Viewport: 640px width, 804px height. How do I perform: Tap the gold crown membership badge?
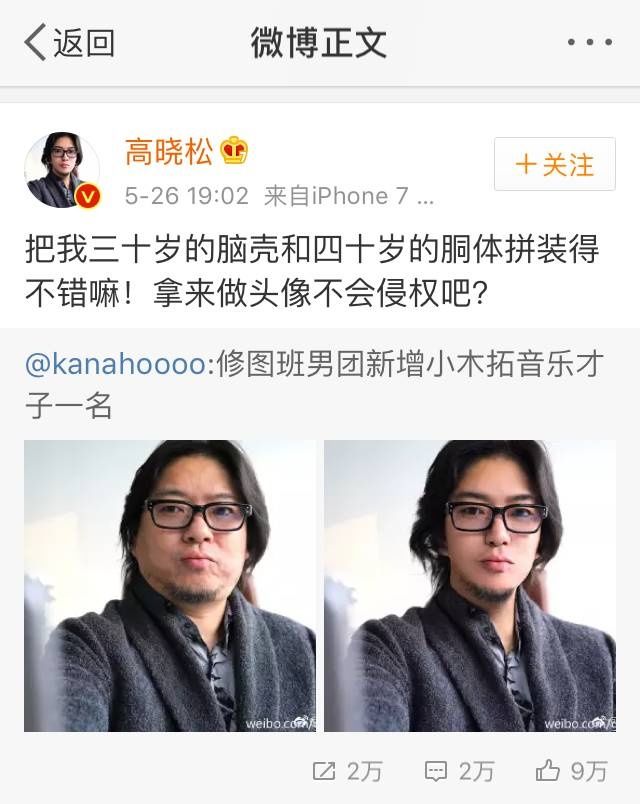(234, 150)
